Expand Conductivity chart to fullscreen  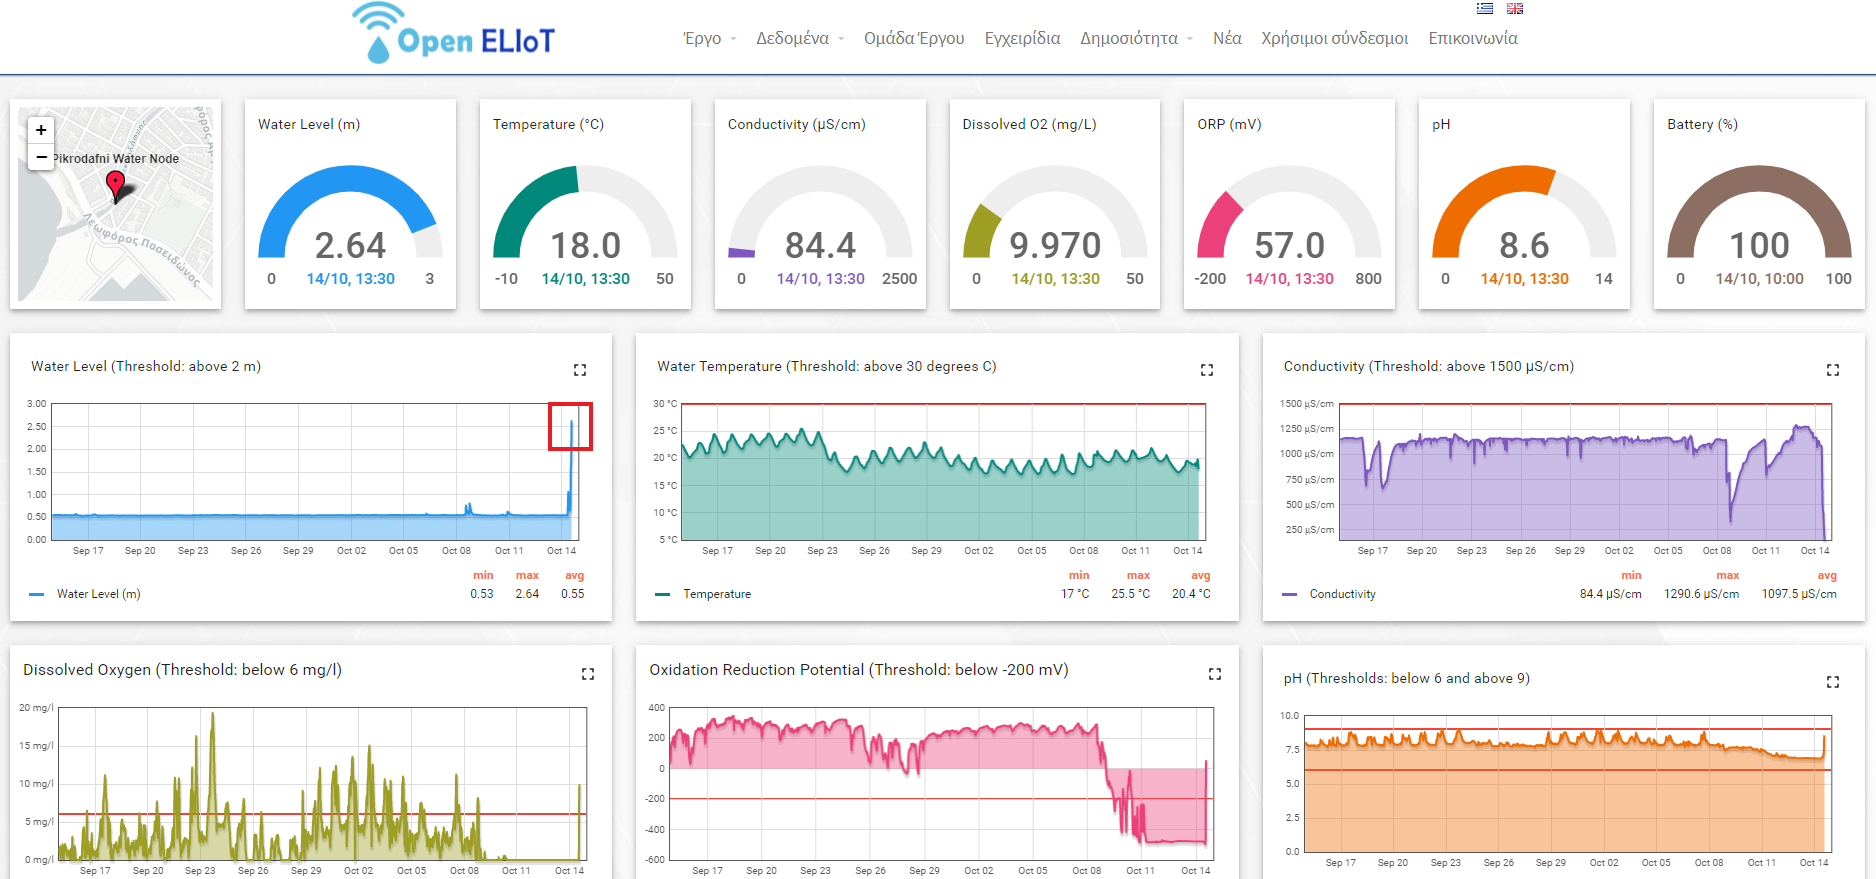point(1833,370)
